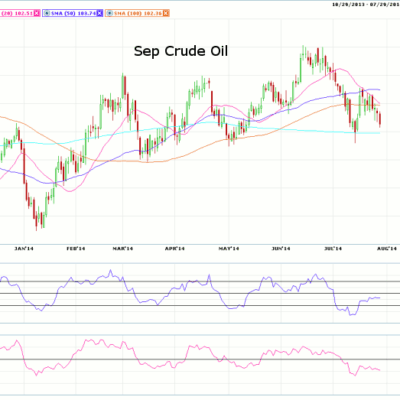Open settings icon of SMA (50) tag

47,13
